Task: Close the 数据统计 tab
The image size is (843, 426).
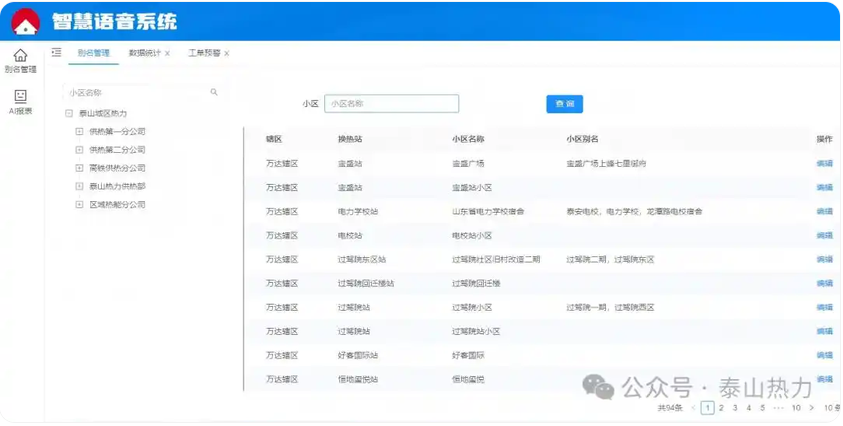Action: coord(167,53)
